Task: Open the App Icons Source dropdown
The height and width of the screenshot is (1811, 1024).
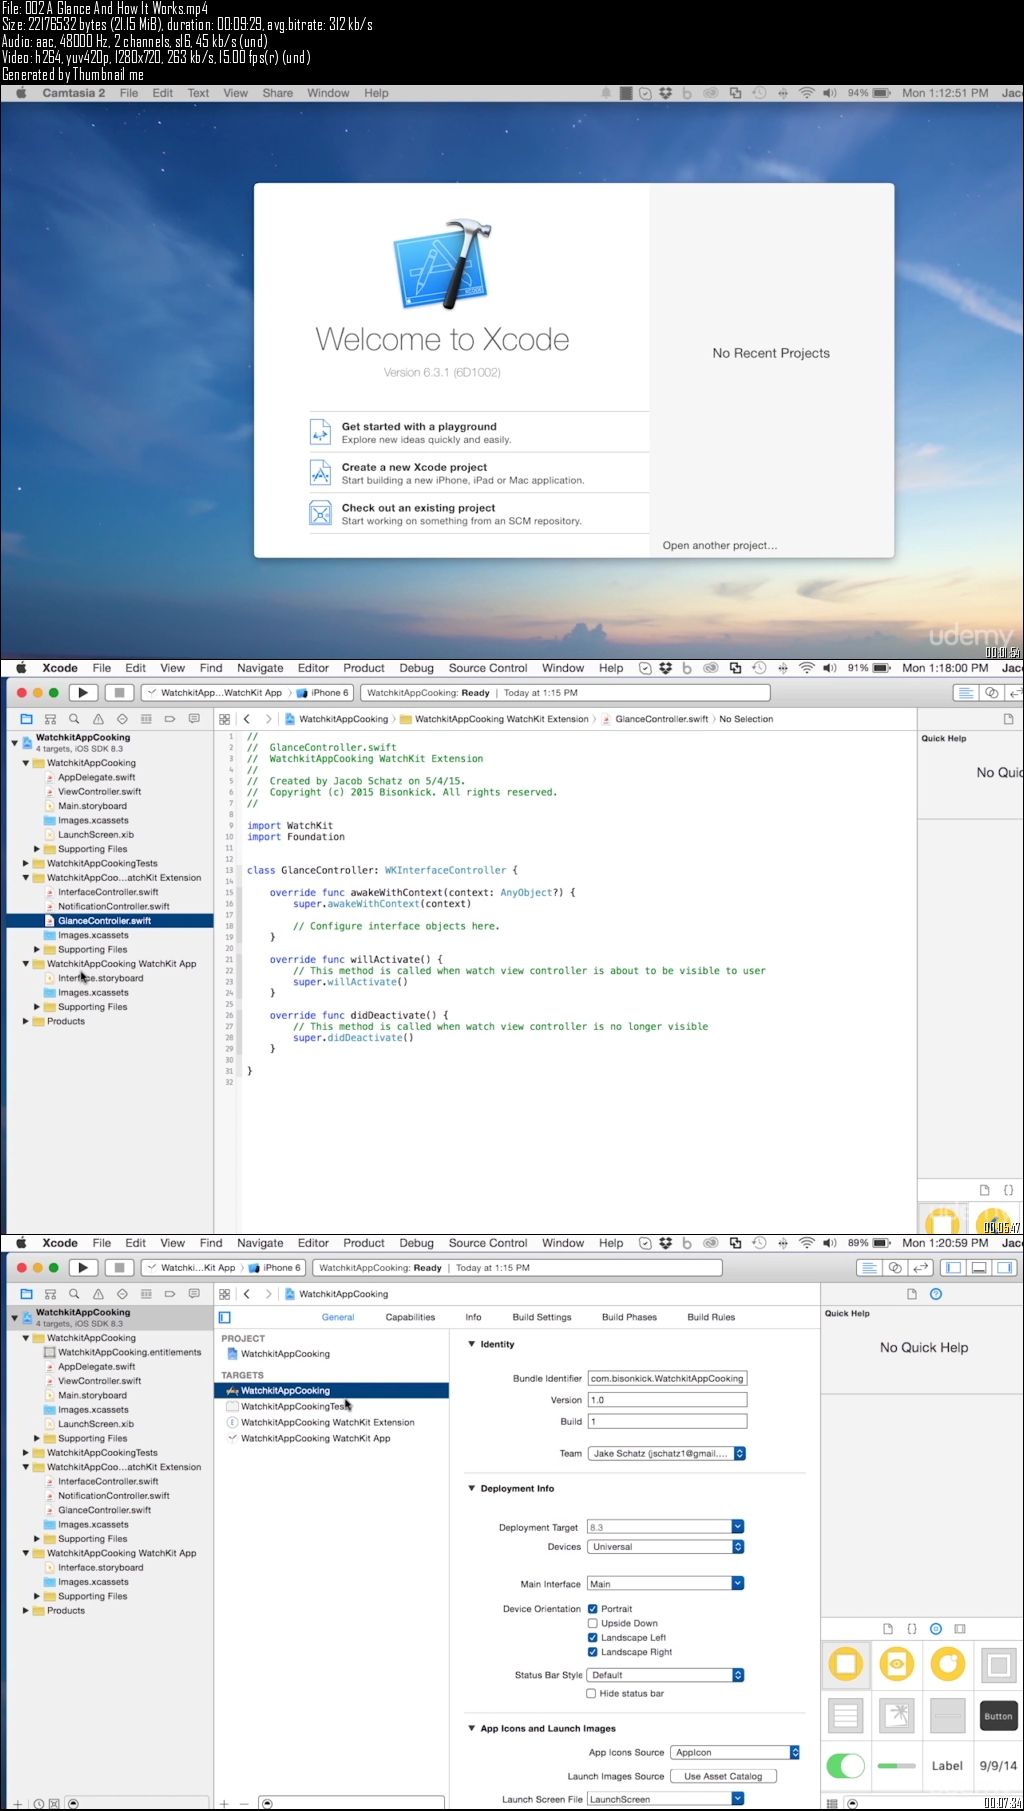Action: tap(735, 1752)
